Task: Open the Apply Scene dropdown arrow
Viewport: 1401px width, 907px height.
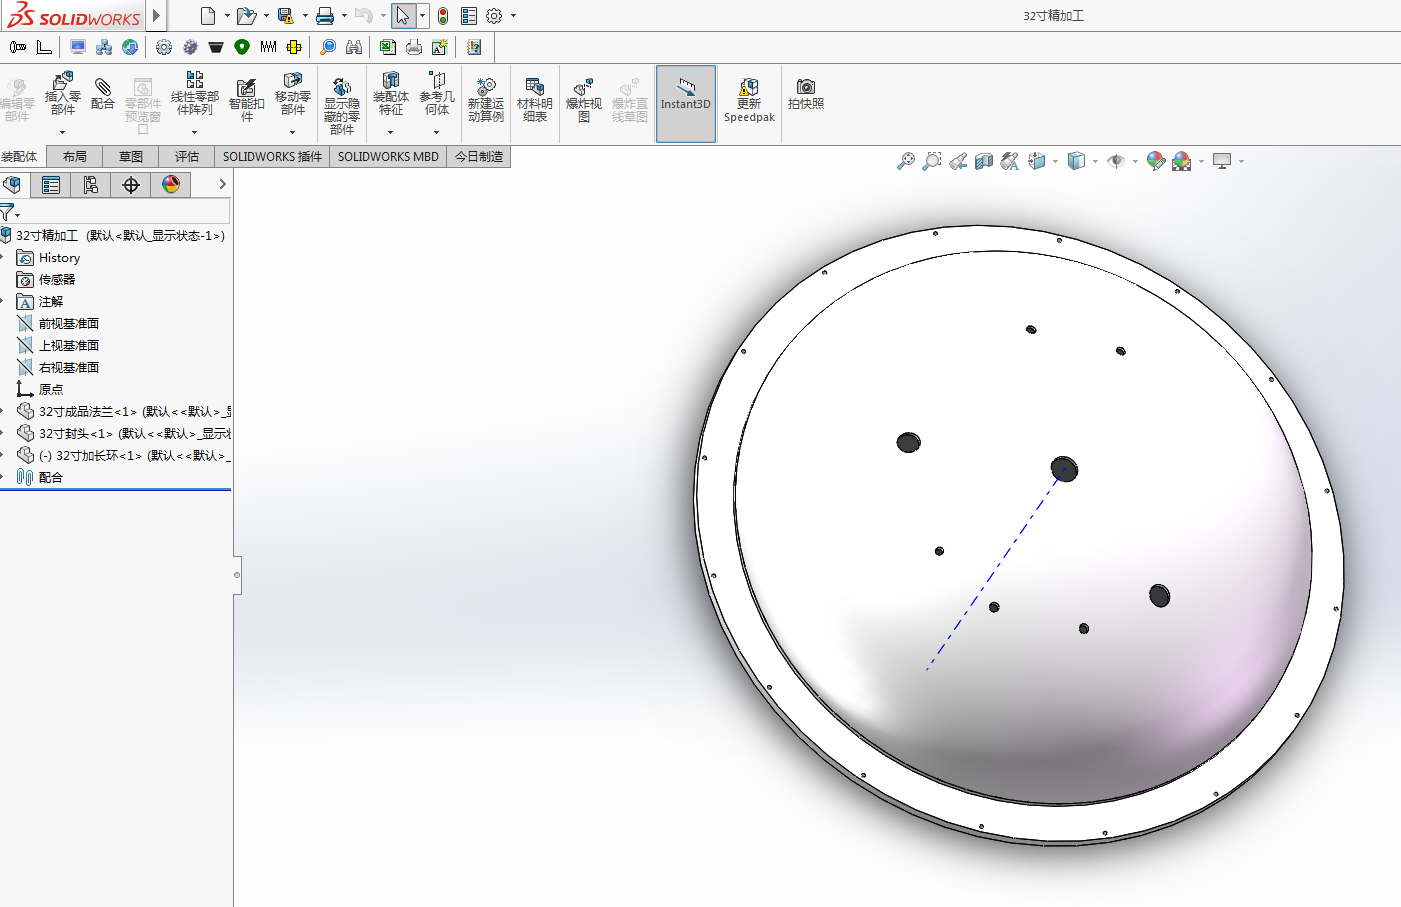Action: [1202, 162]
